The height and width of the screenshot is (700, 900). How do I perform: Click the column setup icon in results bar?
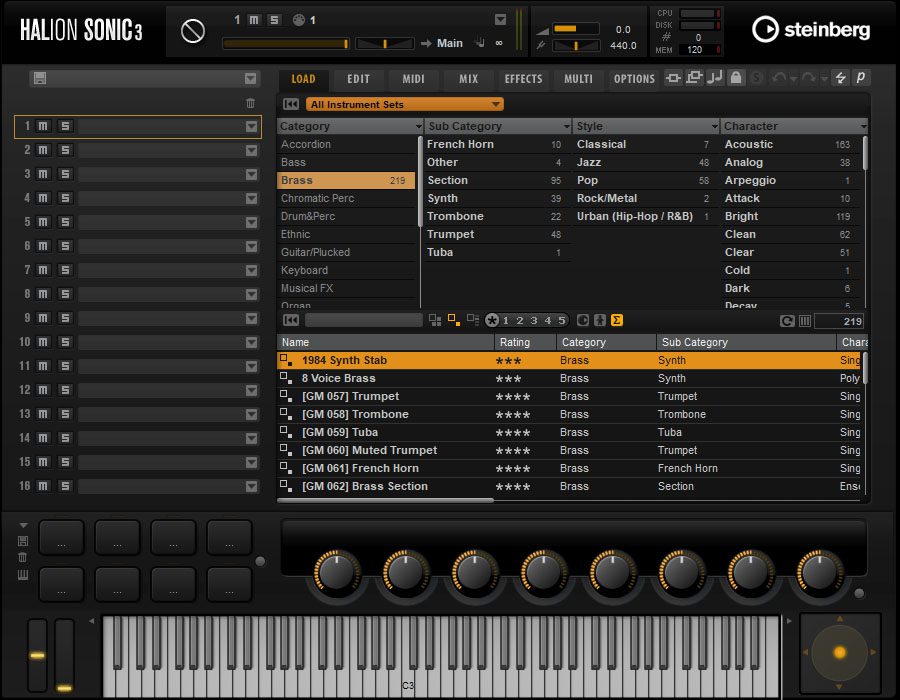805,320
